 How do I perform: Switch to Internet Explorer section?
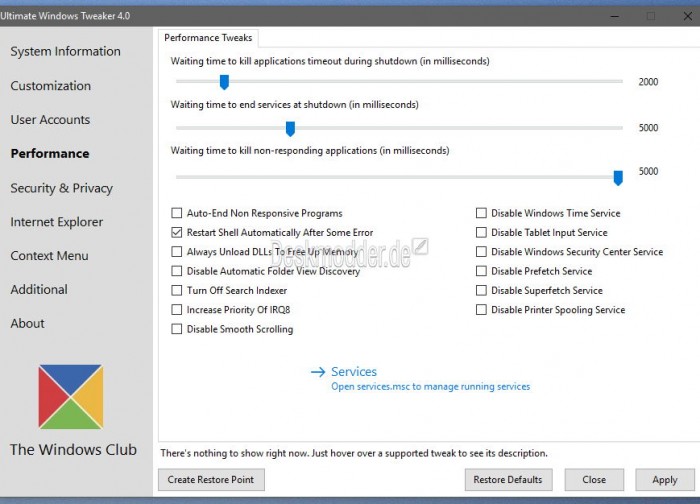pos(57,222)
